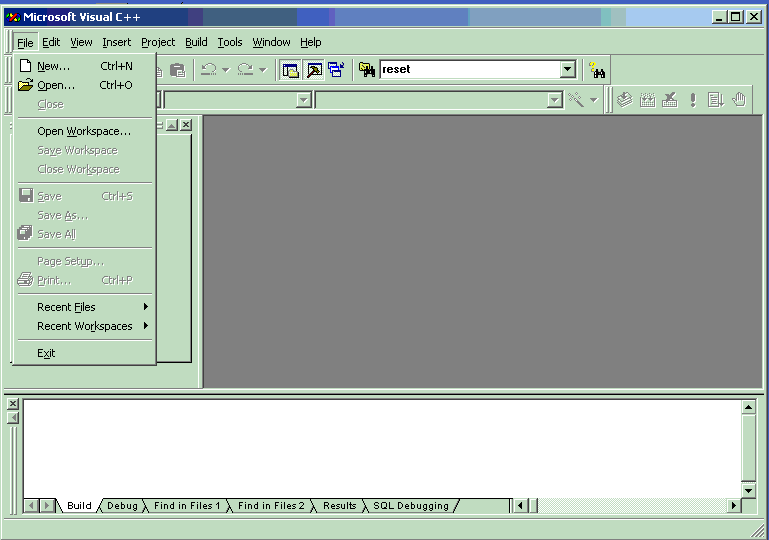Click the Open folder icon in File menu
This screenshot has width=769, height=540.
click(x=26, y=85)
